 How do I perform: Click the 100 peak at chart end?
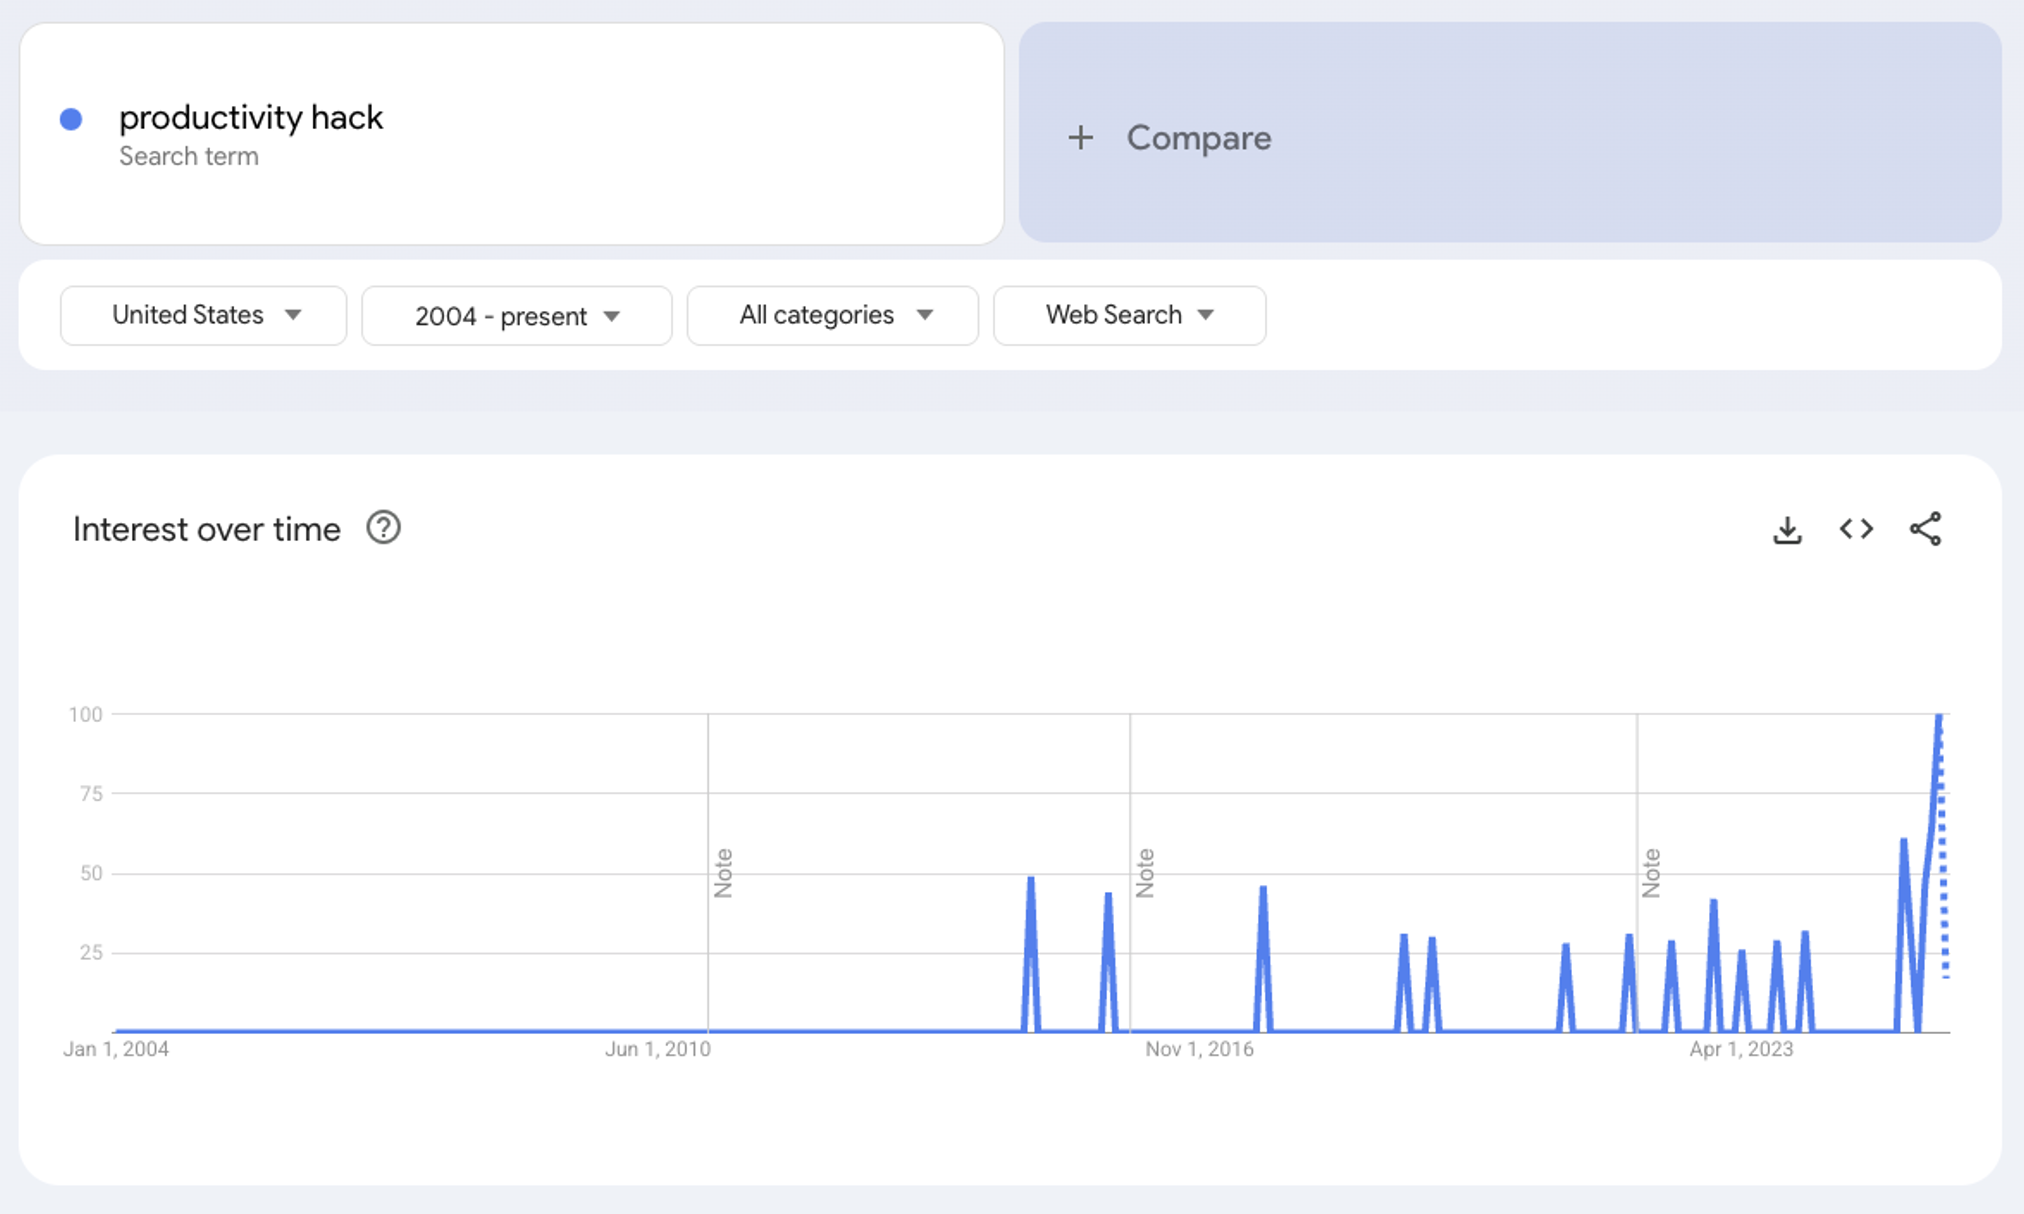[1939, 716]
